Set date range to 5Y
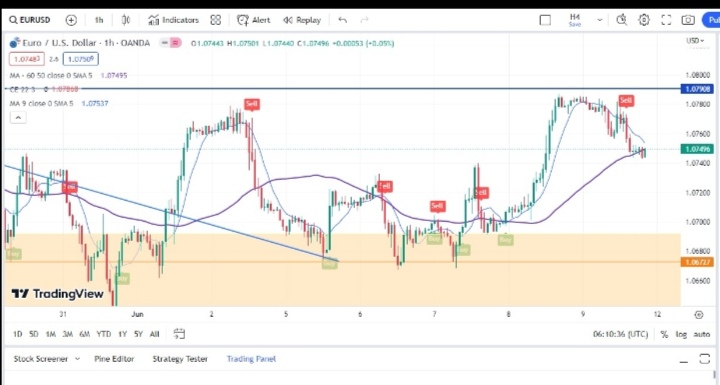 (x=138, y=334)
